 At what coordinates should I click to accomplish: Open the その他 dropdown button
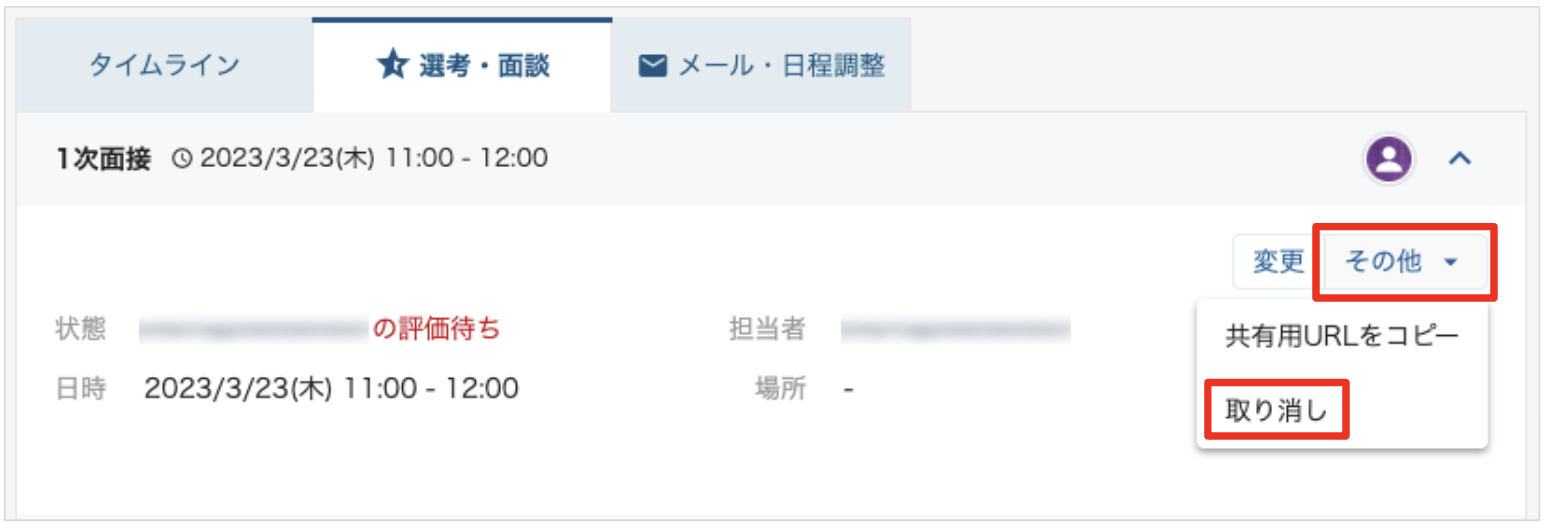coord(1404,262)
